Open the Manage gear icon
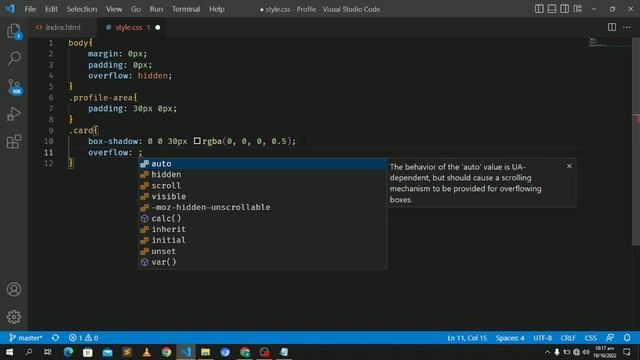Viewport: 640px width, 360px height. (14, 317)
